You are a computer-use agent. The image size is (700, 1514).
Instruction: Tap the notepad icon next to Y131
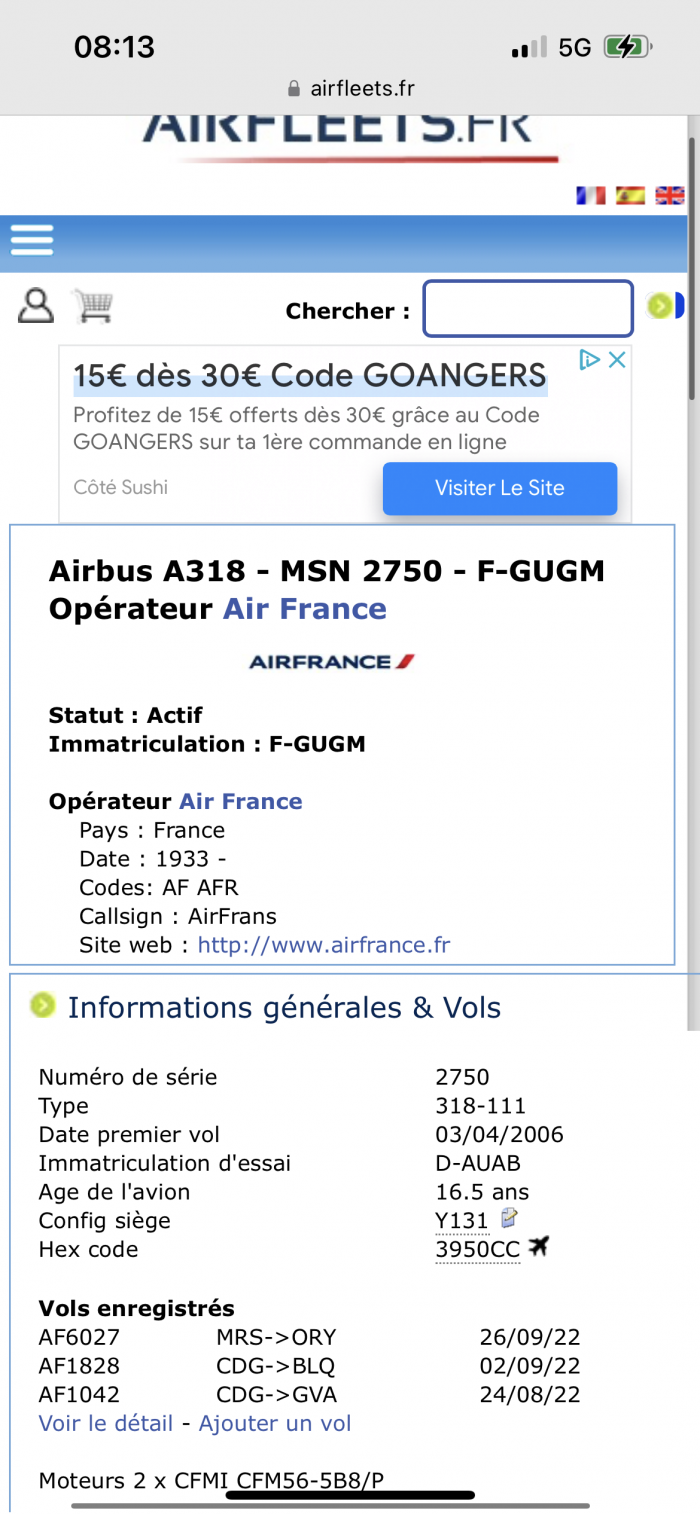click(x=509, y=1218)
